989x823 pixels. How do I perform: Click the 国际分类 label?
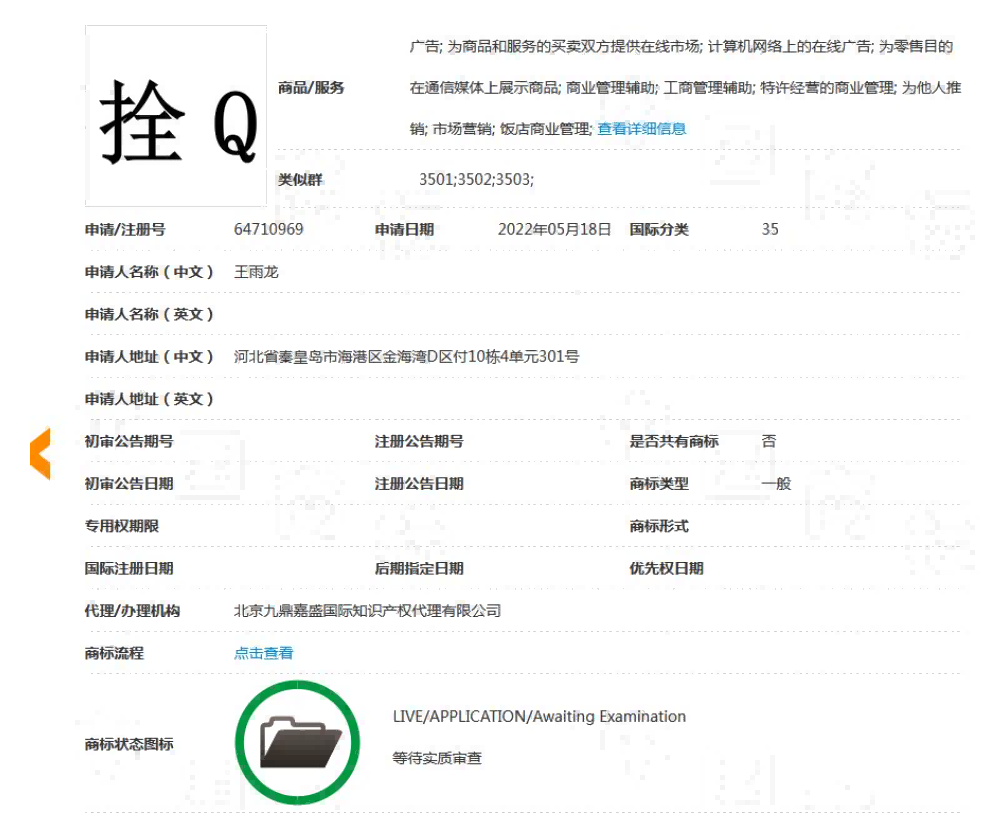[658, 230]
